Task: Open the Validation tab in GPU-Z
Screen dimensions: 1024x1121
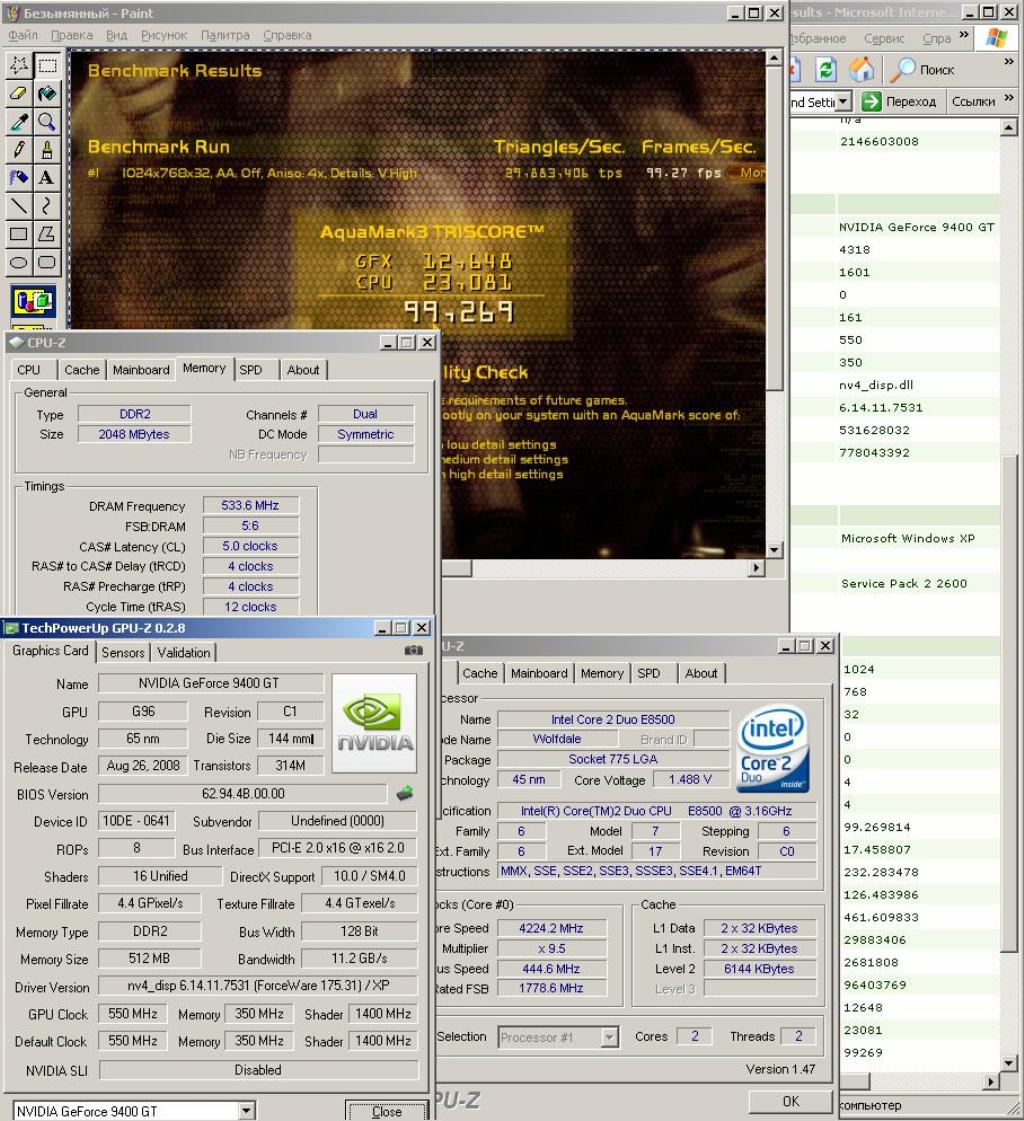Action: pos(184,652)
